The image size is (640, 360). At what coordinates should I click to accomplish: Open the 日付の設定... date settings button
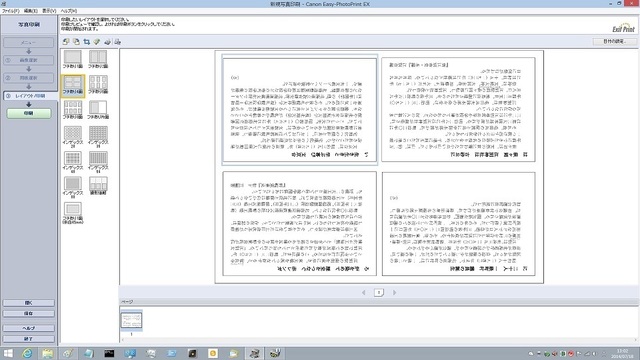click(615, 41)
